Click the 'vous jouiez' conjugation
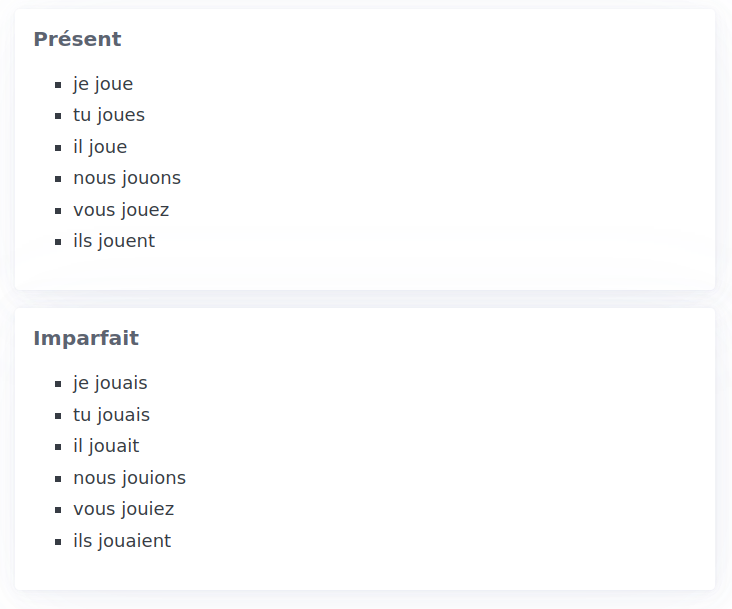The image size is (732, 609). [124, 510]
